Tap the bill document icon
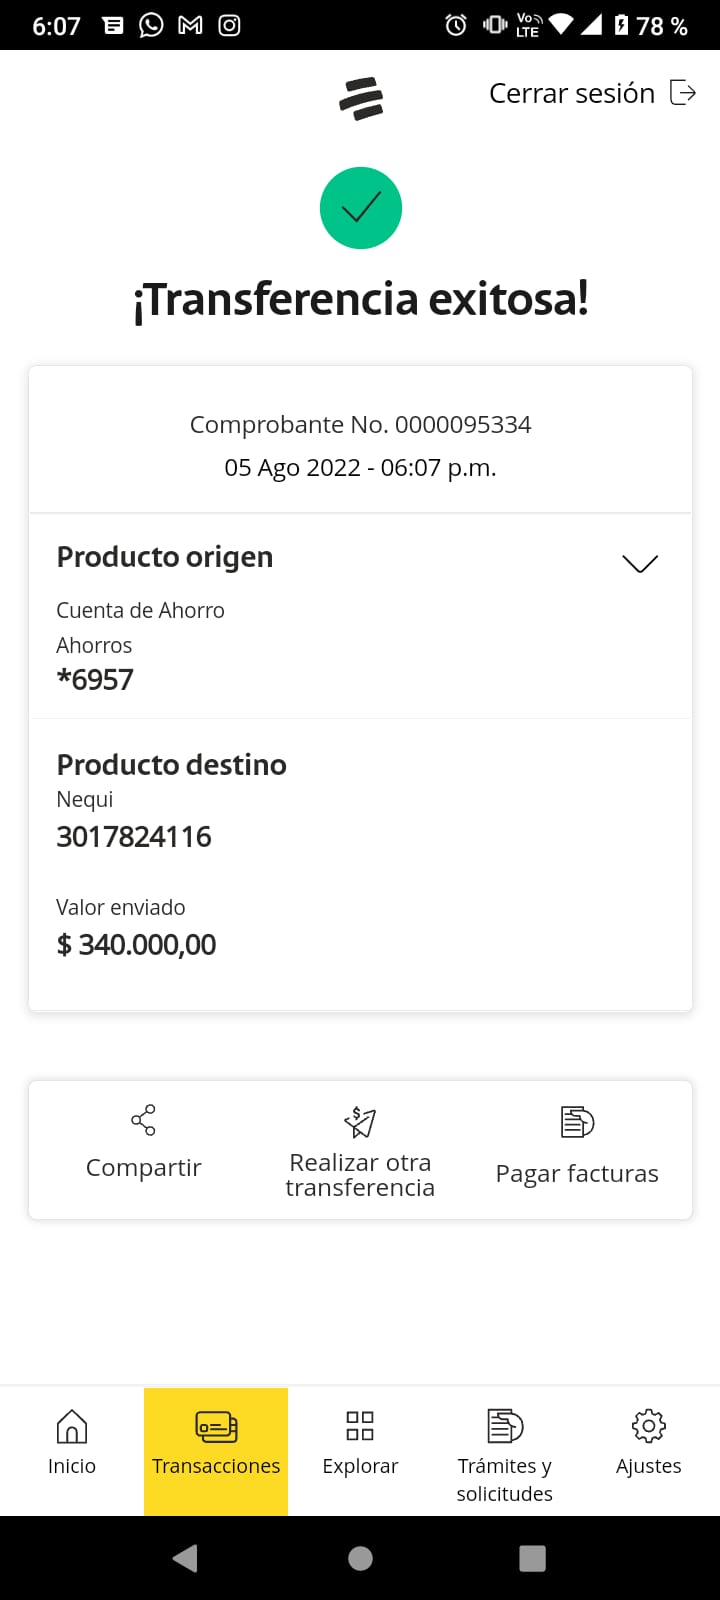Viewport: 720px width, 1600px height. [x=577, y=1122]
